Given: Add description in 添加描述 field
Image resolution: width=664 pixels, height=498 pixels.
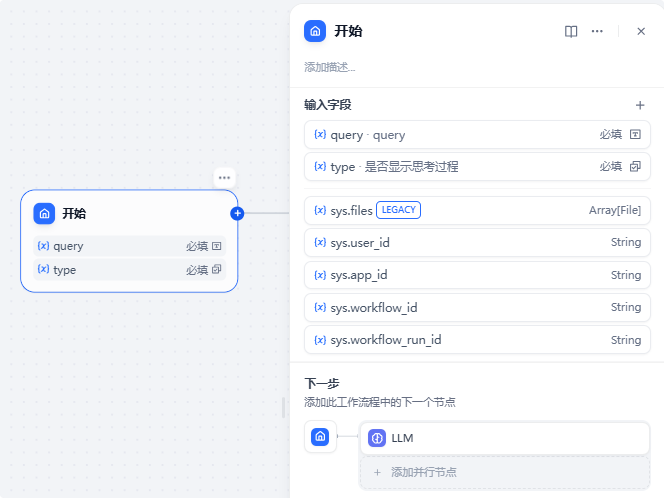Looking at the screenshot, I should coord(330,67).
